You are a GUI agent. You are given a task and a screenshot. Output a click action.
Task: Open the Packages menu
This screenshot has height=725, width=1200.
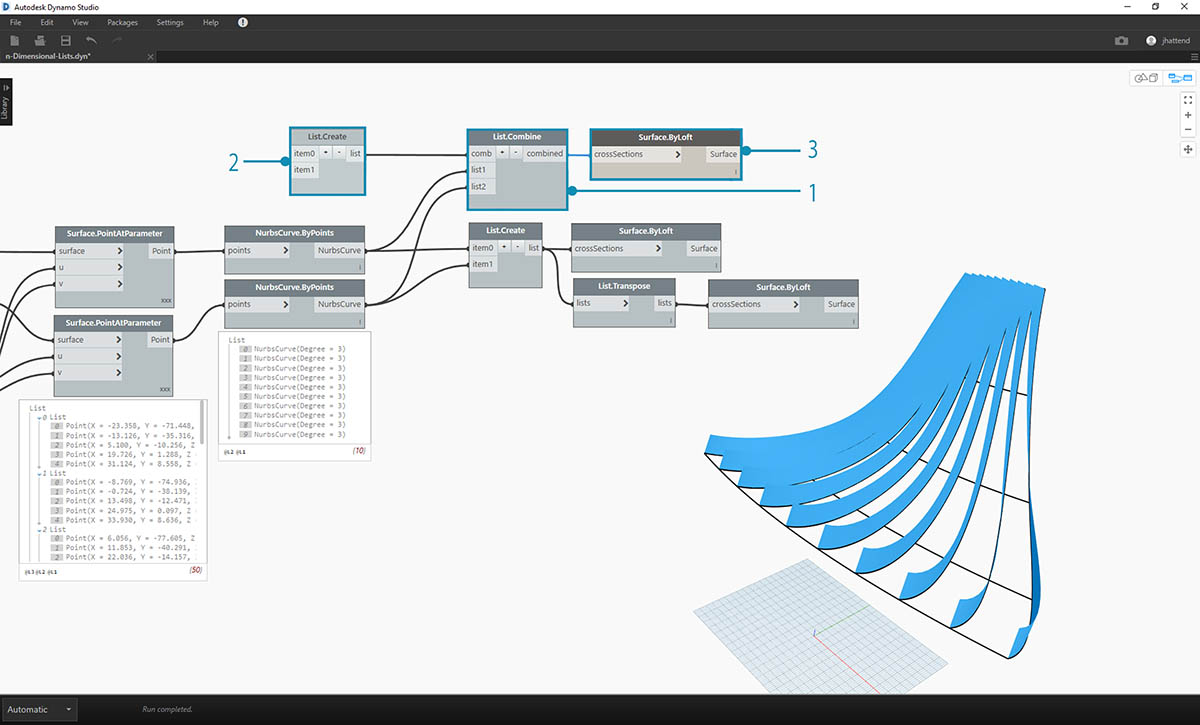122,22
